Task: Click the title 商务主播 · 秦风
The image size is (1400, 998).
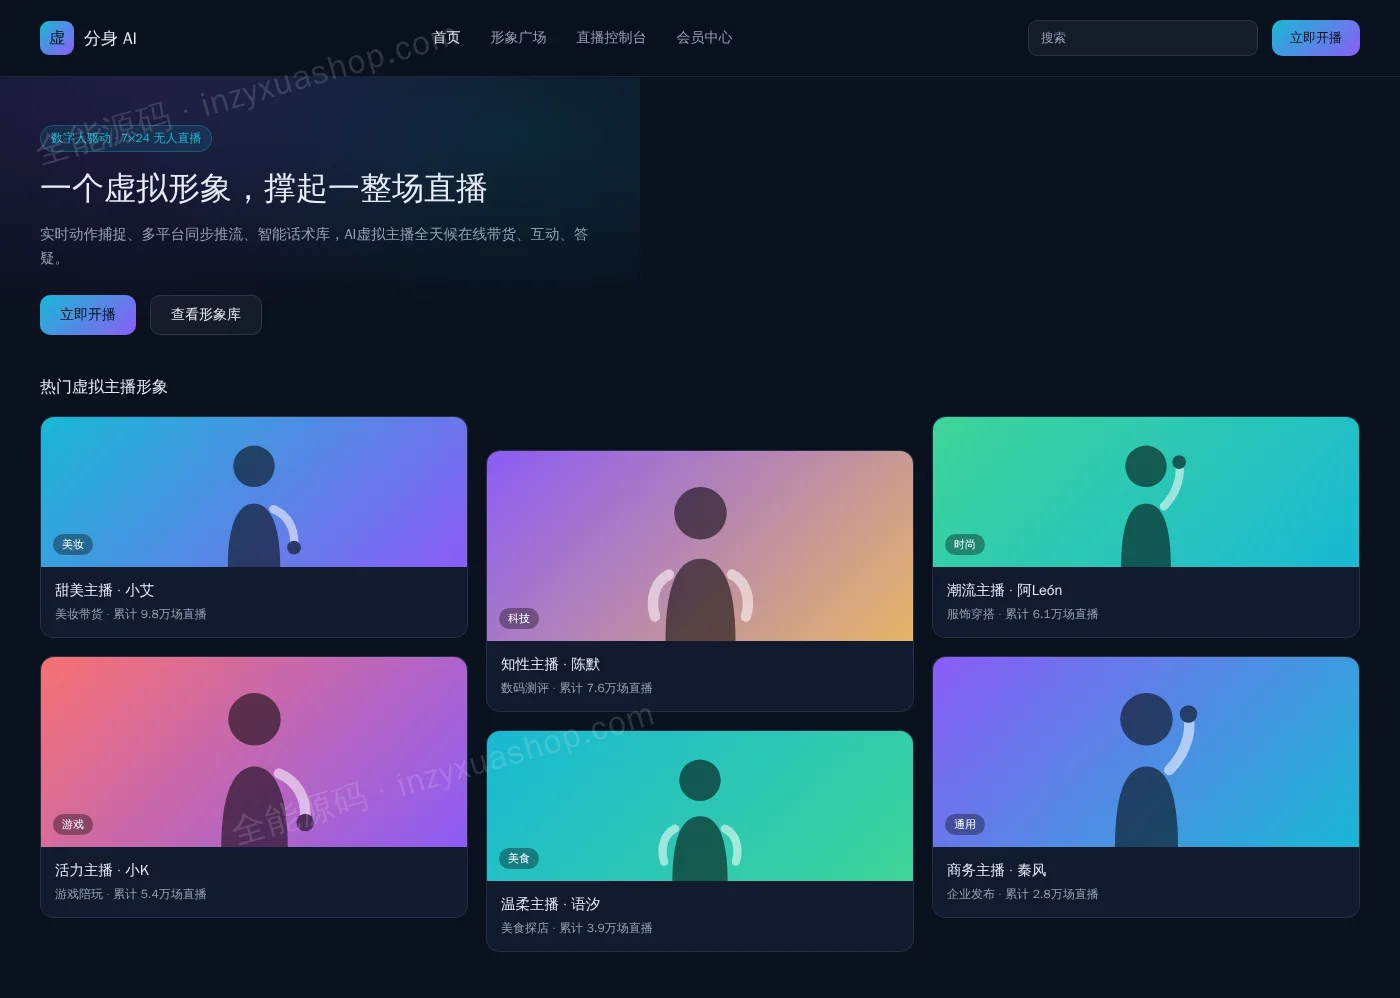Action: coord(997,871)
